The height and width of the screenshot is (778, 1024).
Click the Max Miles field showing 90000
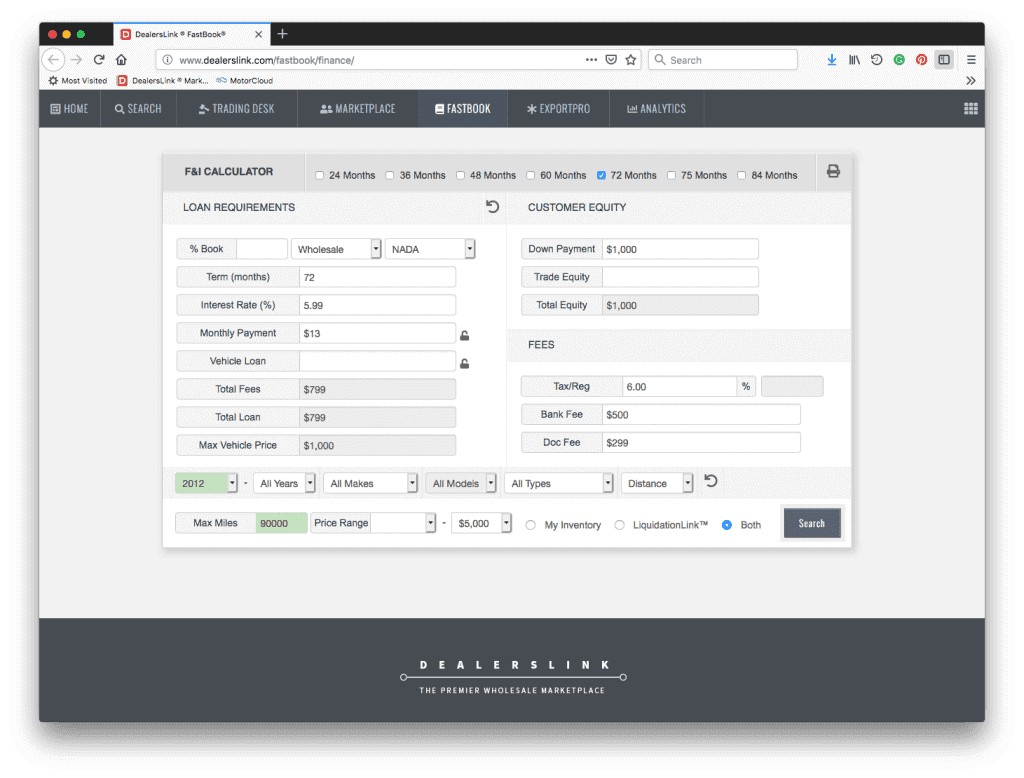(281, 523)
